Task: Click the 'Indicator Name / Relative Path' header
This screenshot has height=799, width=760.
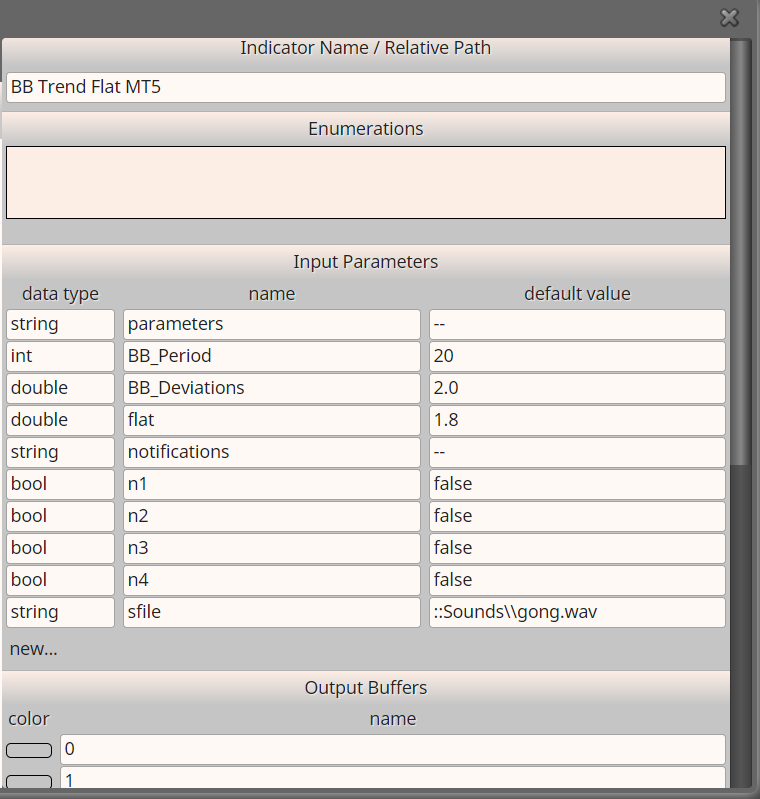Action: click(x=365, y=48)
